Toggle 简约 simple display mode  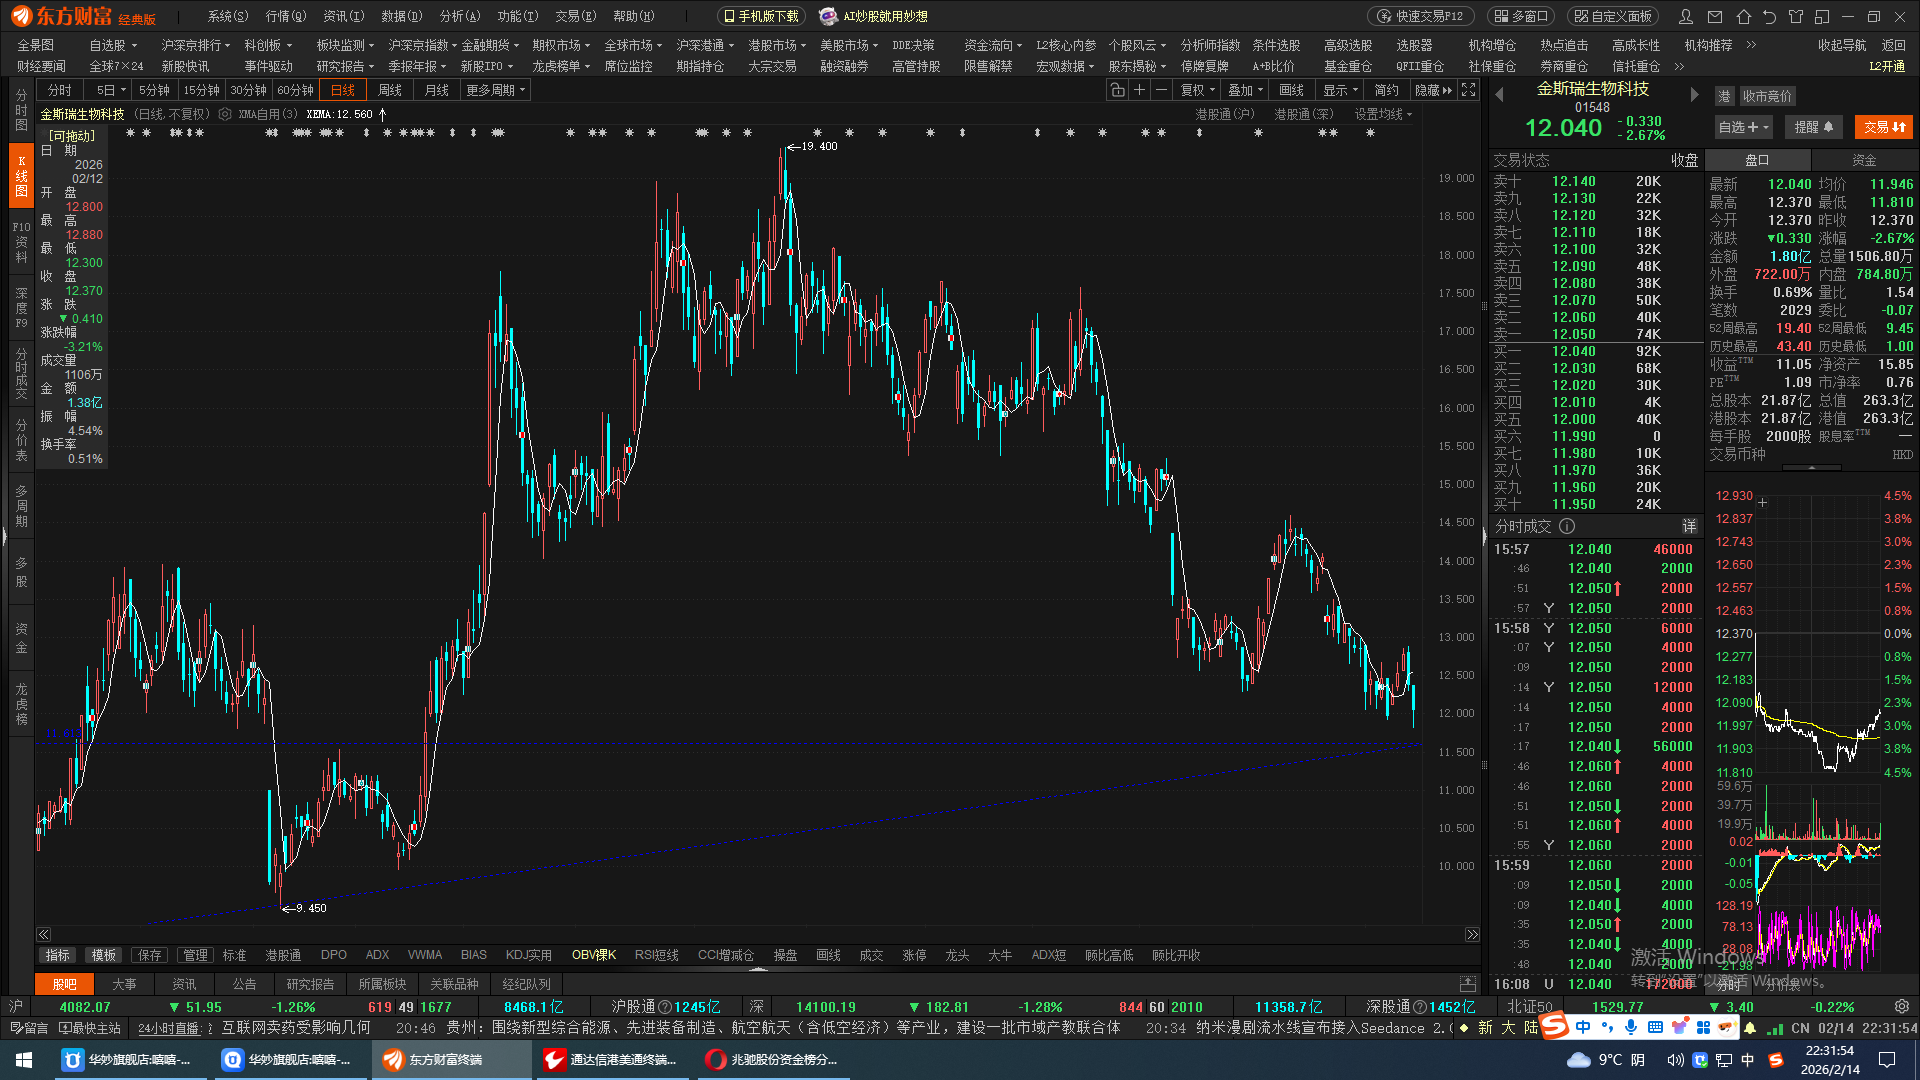point(1386,90)
